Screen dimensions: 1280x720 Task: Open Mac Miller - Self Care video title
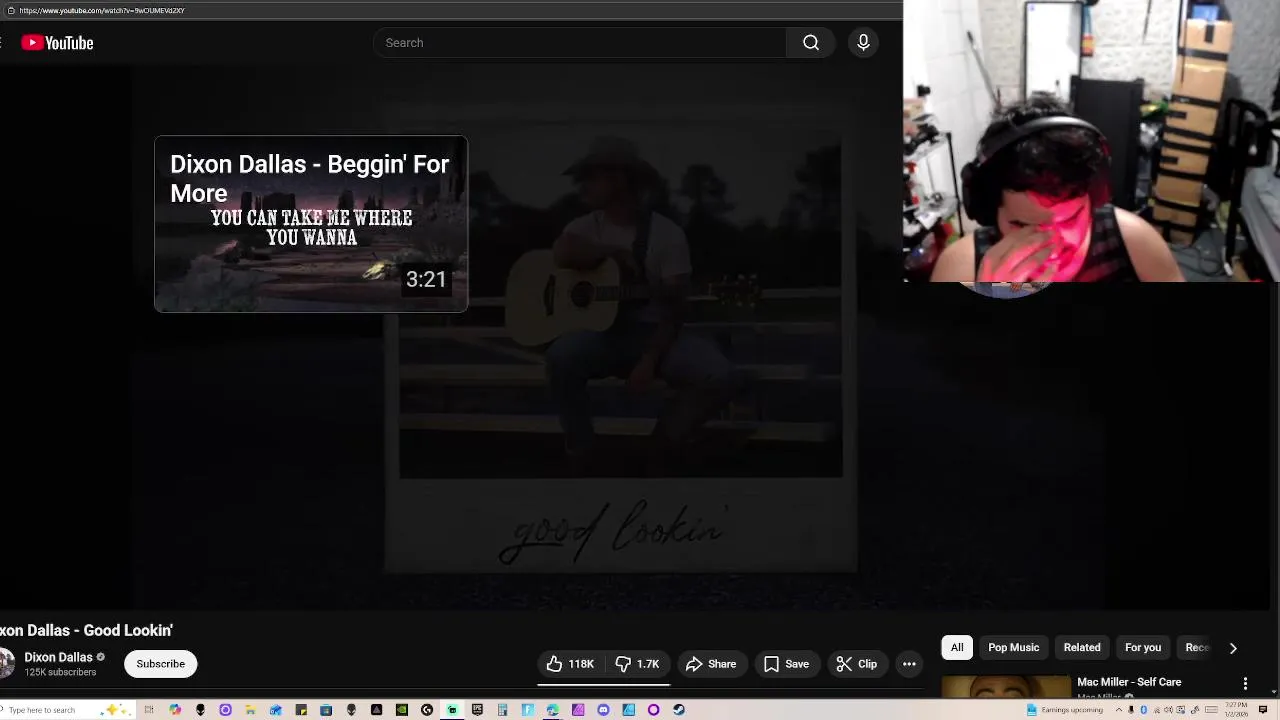[1129, 682]
